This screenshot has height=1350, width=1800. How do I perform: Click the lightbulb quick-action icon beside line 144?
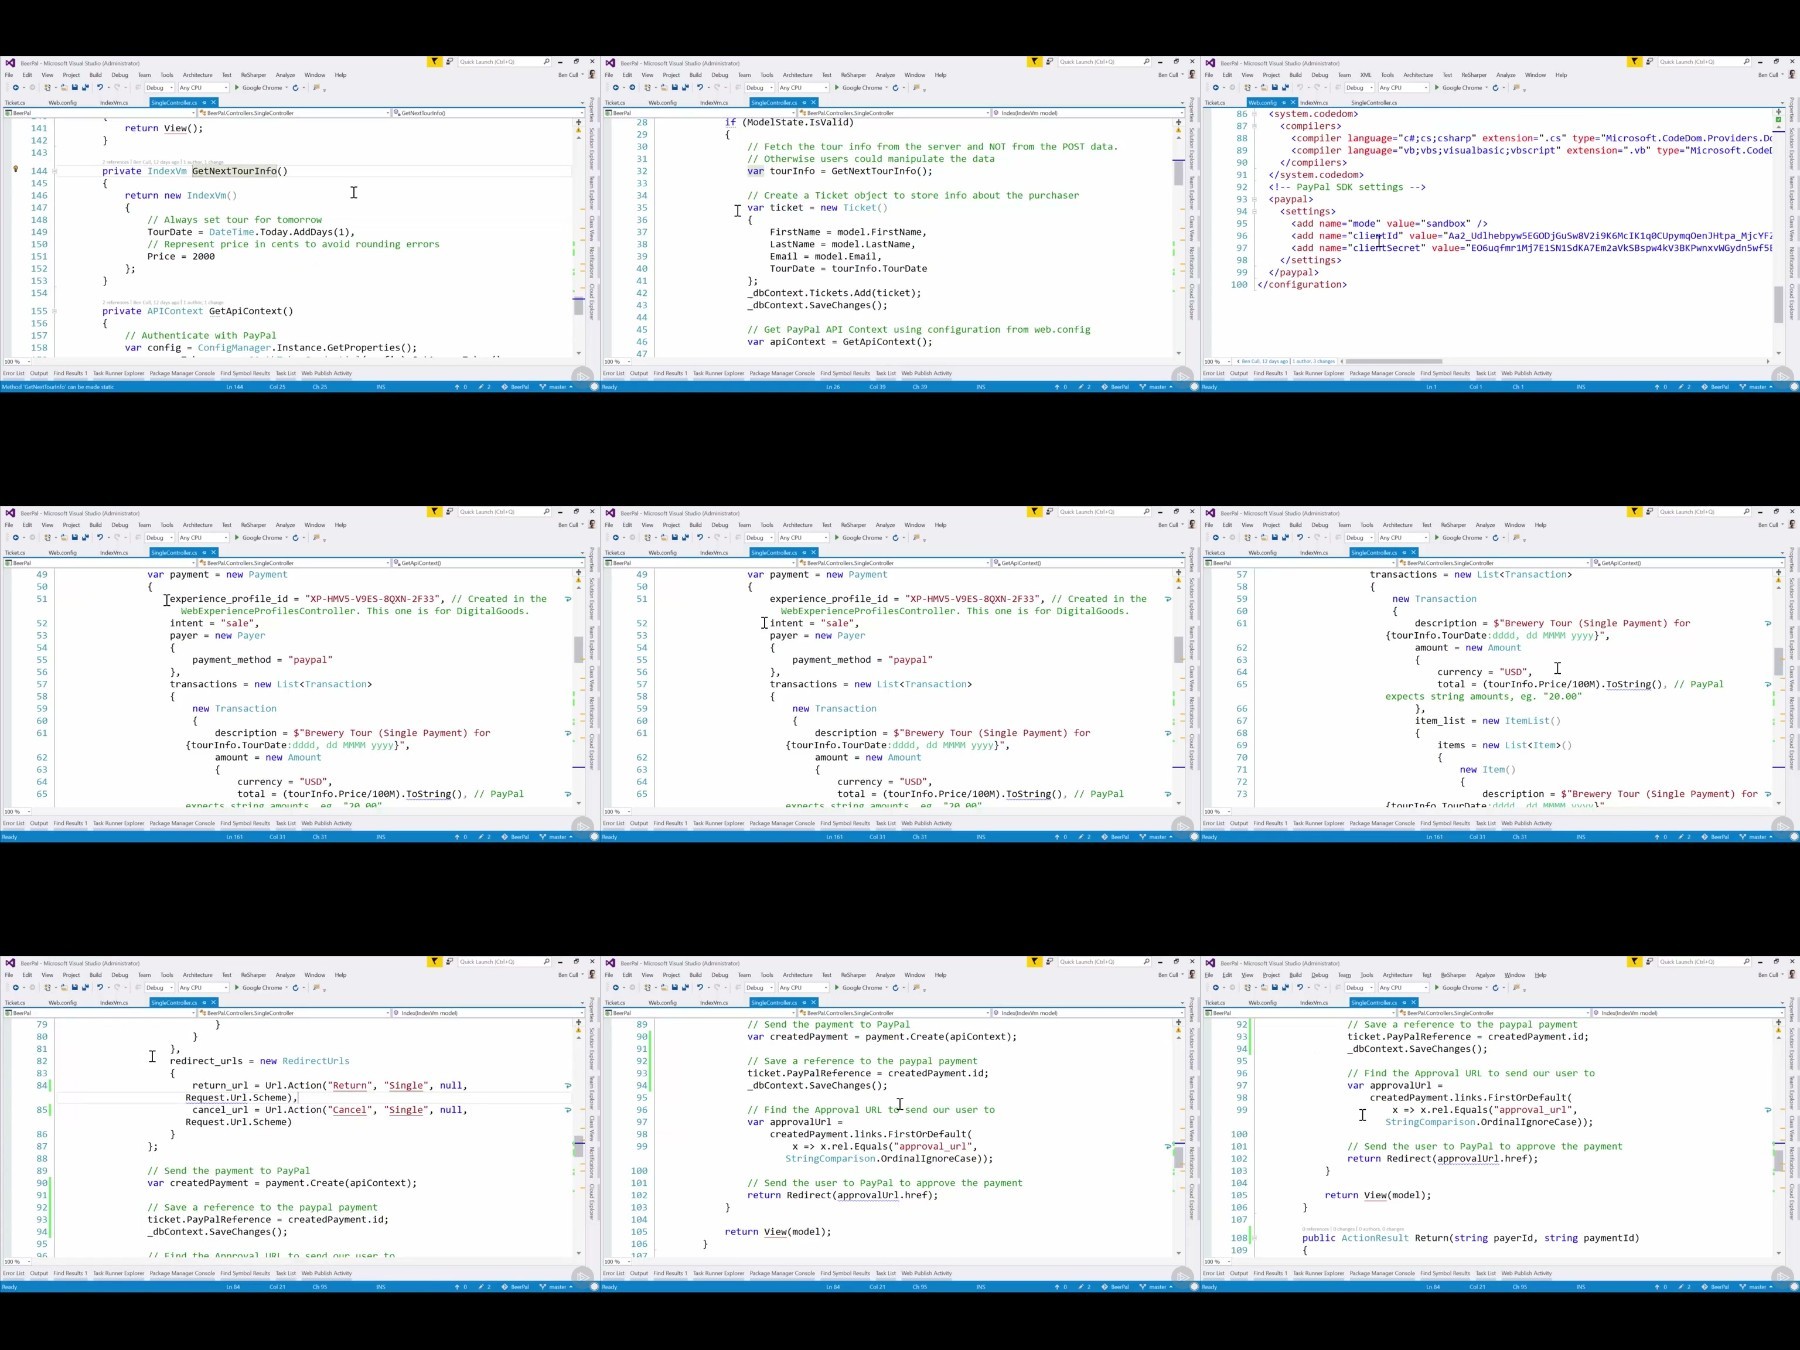point(15,169)
